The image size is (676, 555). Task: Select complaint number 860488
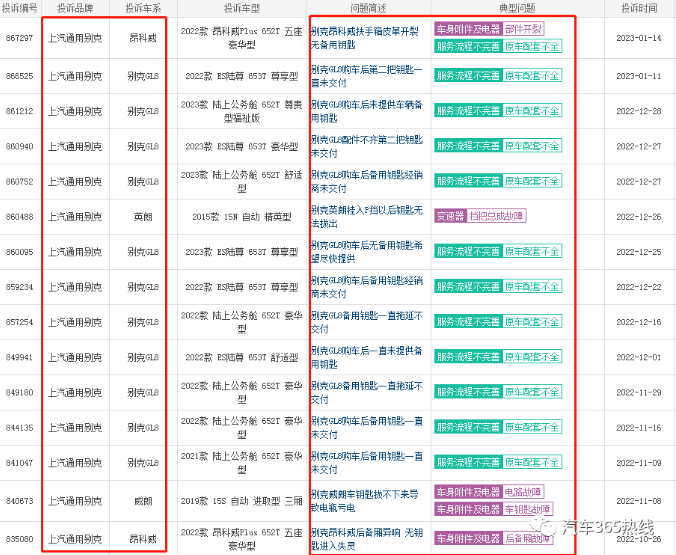pyautogui.click(x=19, y=217)
